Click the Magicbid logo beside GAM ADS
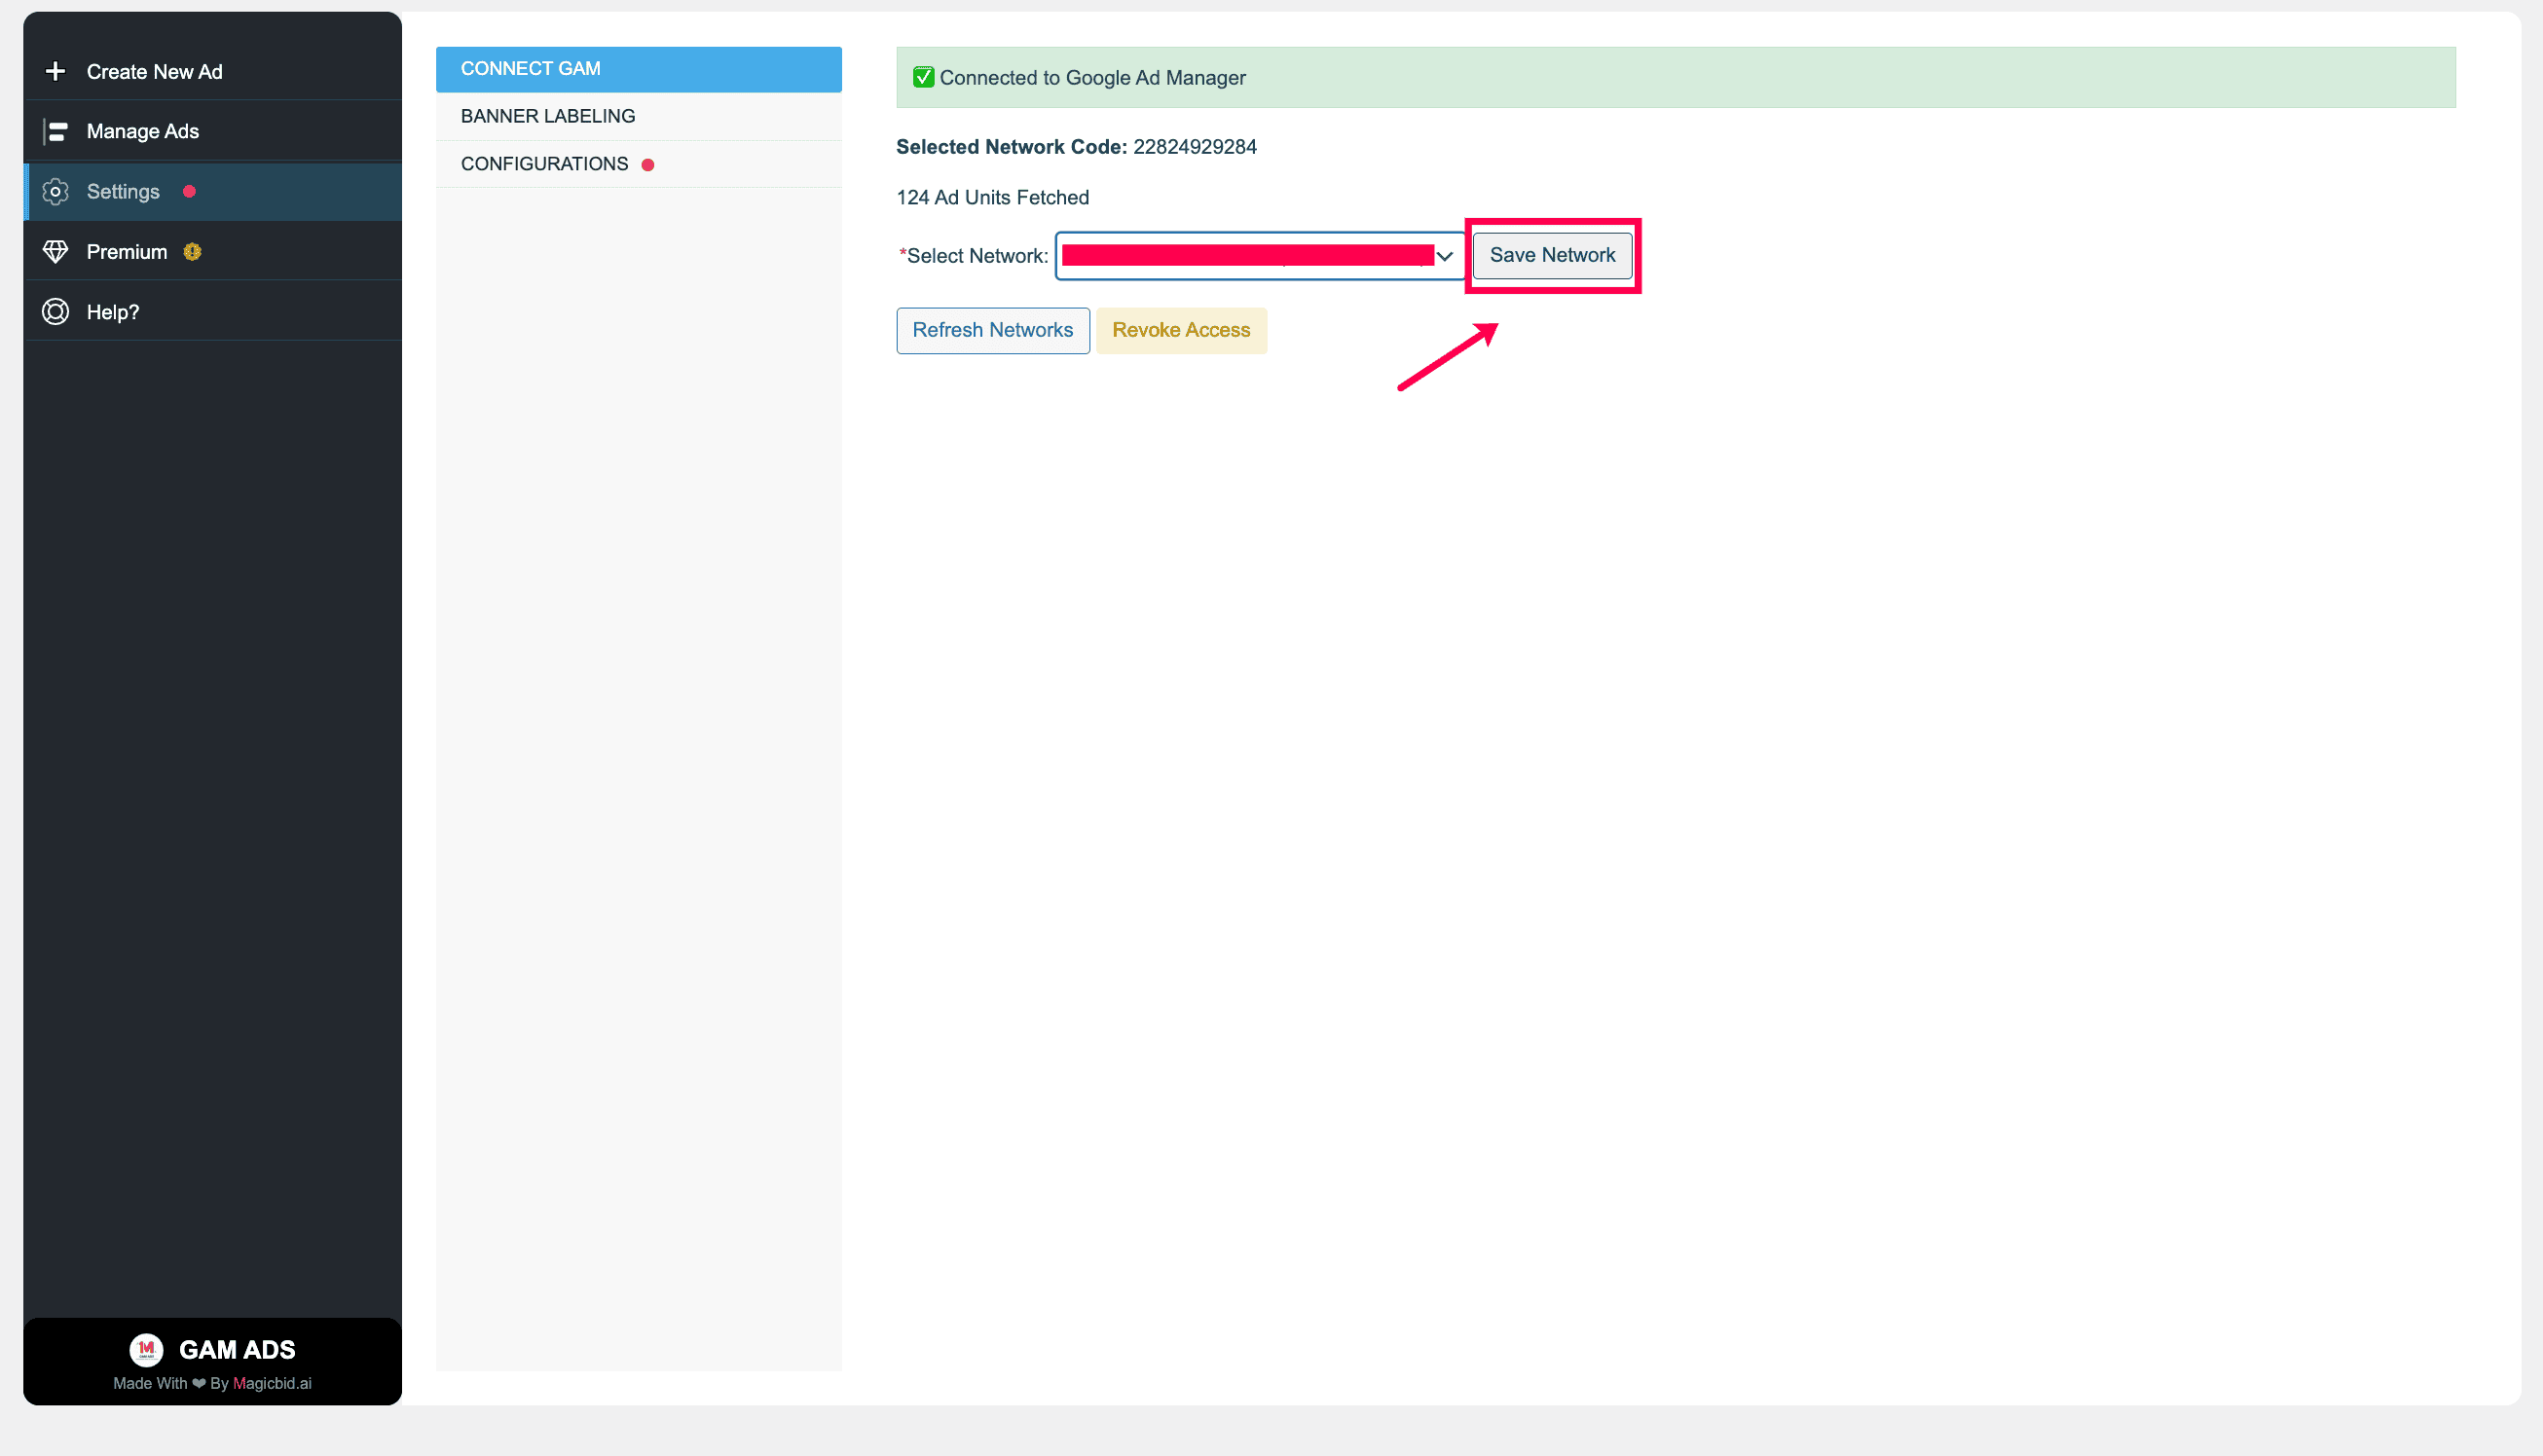2543x1456 pixels. tap(147, 1349)
